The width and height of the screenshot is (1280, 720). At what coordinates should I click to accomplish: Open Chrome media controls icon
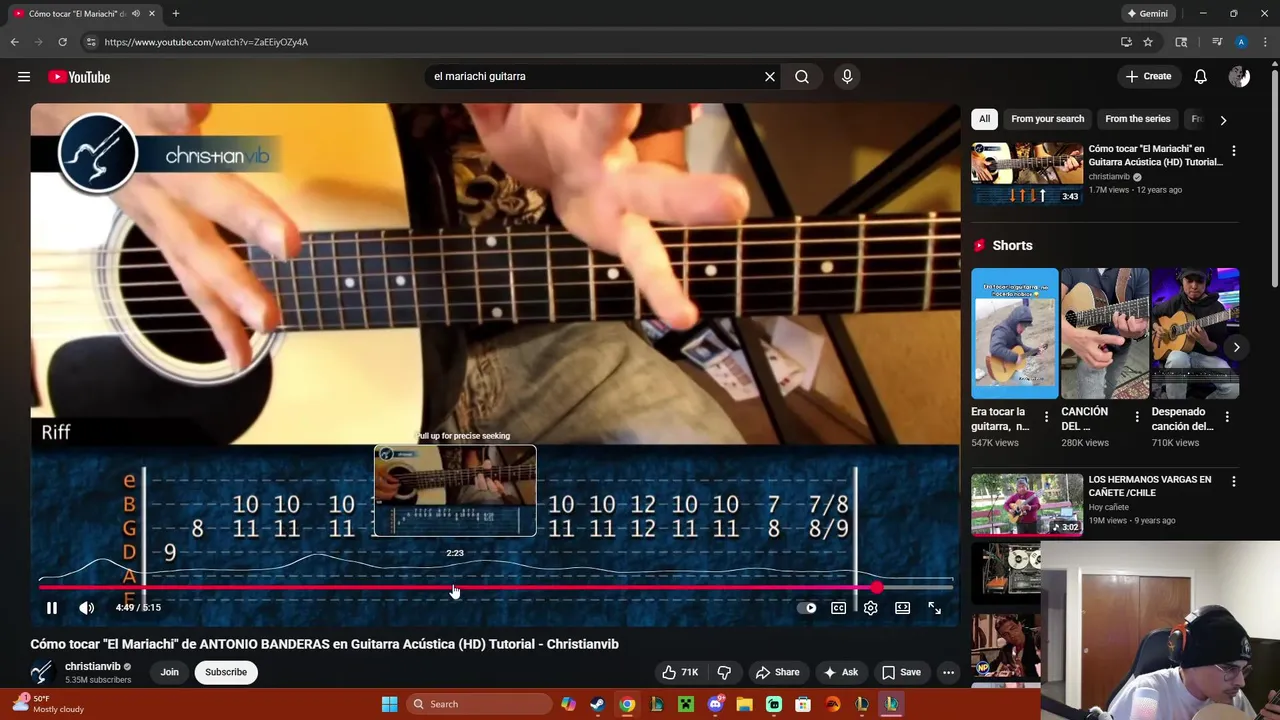coord(1217,42)
